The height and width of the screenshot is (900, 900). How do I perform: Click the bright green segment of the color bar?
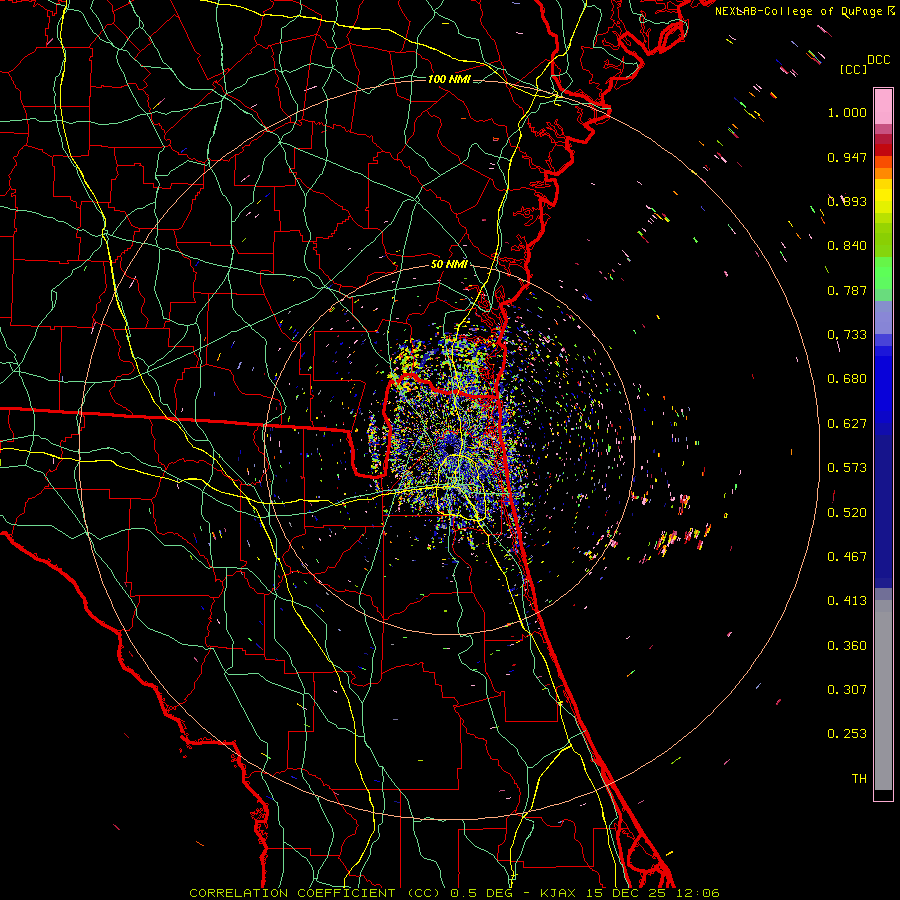click(883, 273)
